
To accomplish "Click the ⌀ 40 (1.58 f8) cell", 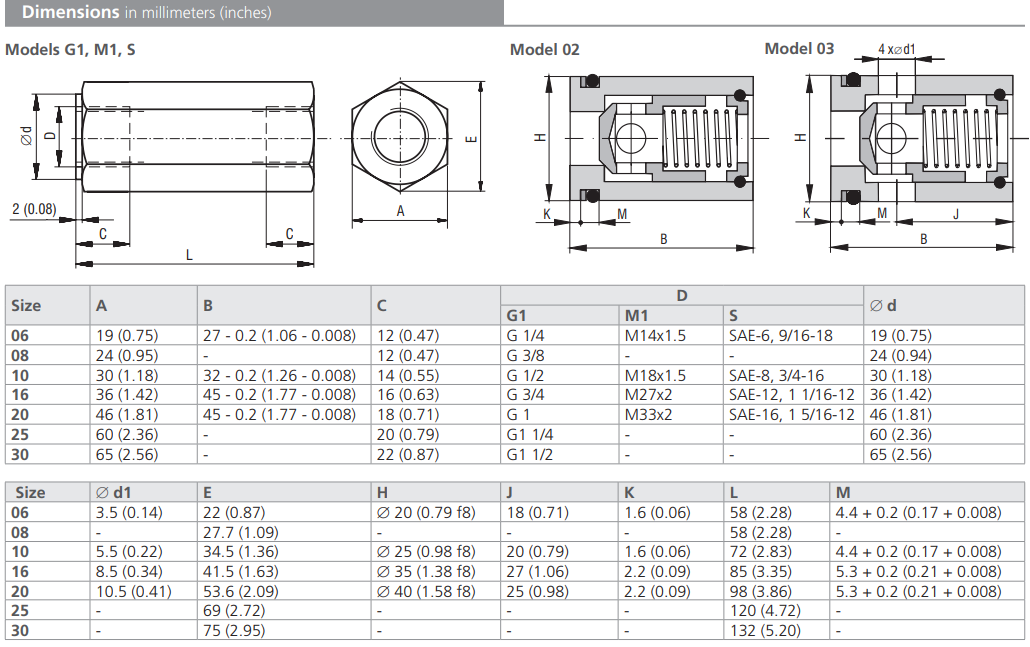I will [426, 591].
